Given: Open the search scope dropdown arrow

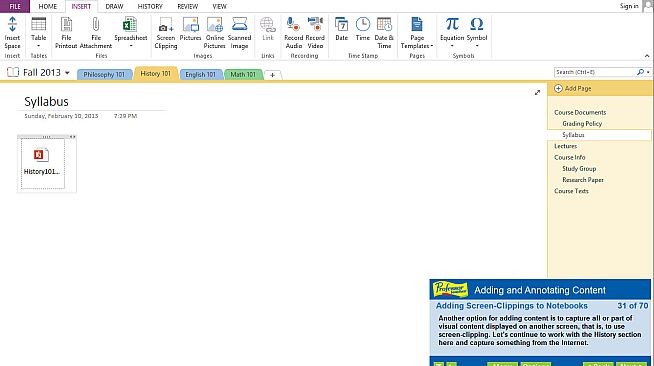Looking at the screenshot, I should pos(648,72).
